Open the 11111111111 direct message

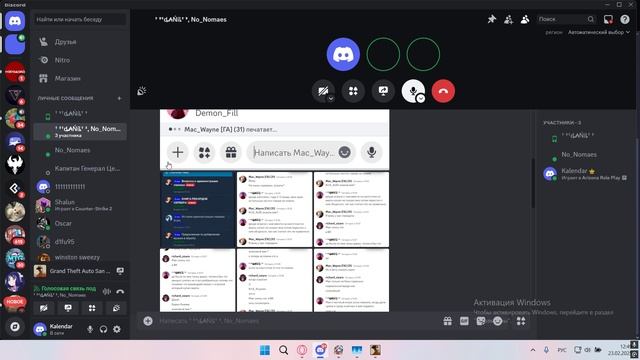[x=80, y=187]
